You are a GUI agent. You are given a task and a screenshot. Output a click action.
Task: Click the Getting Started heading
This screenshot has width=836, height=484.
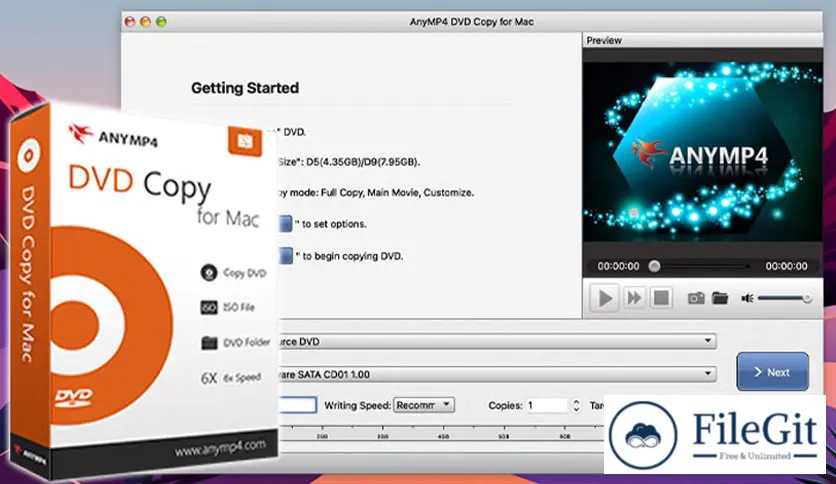[245, 88]
